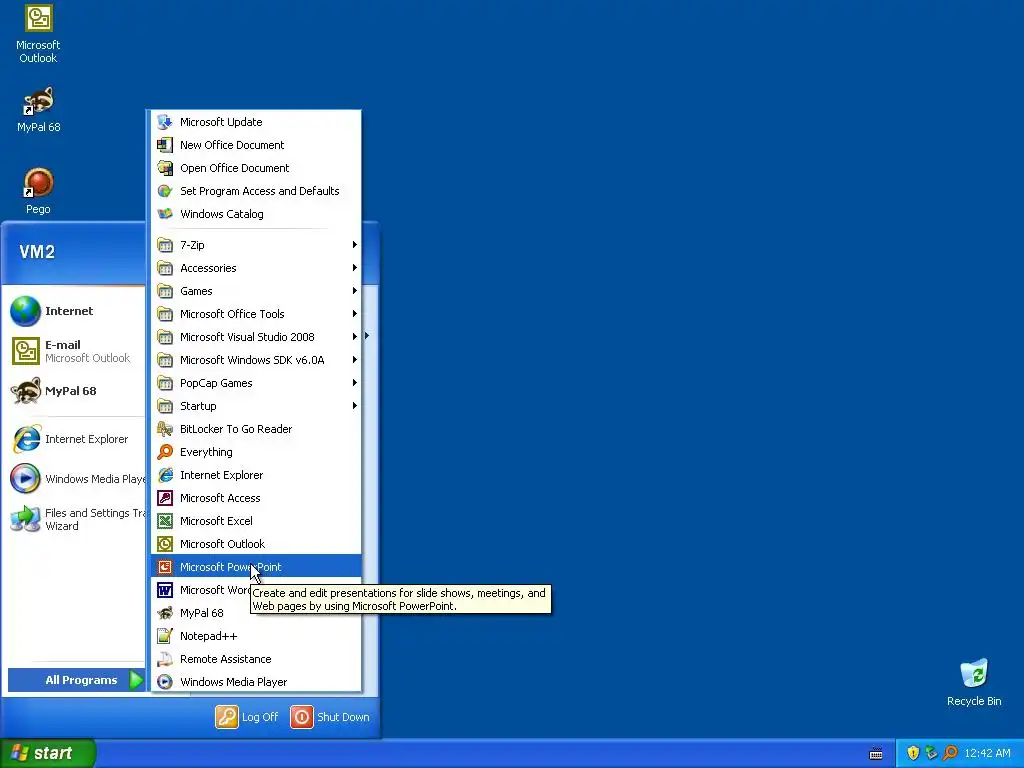Click the Microsoft Word icon
This screenshot has width=1024, height=768.
tap(165, 590)
